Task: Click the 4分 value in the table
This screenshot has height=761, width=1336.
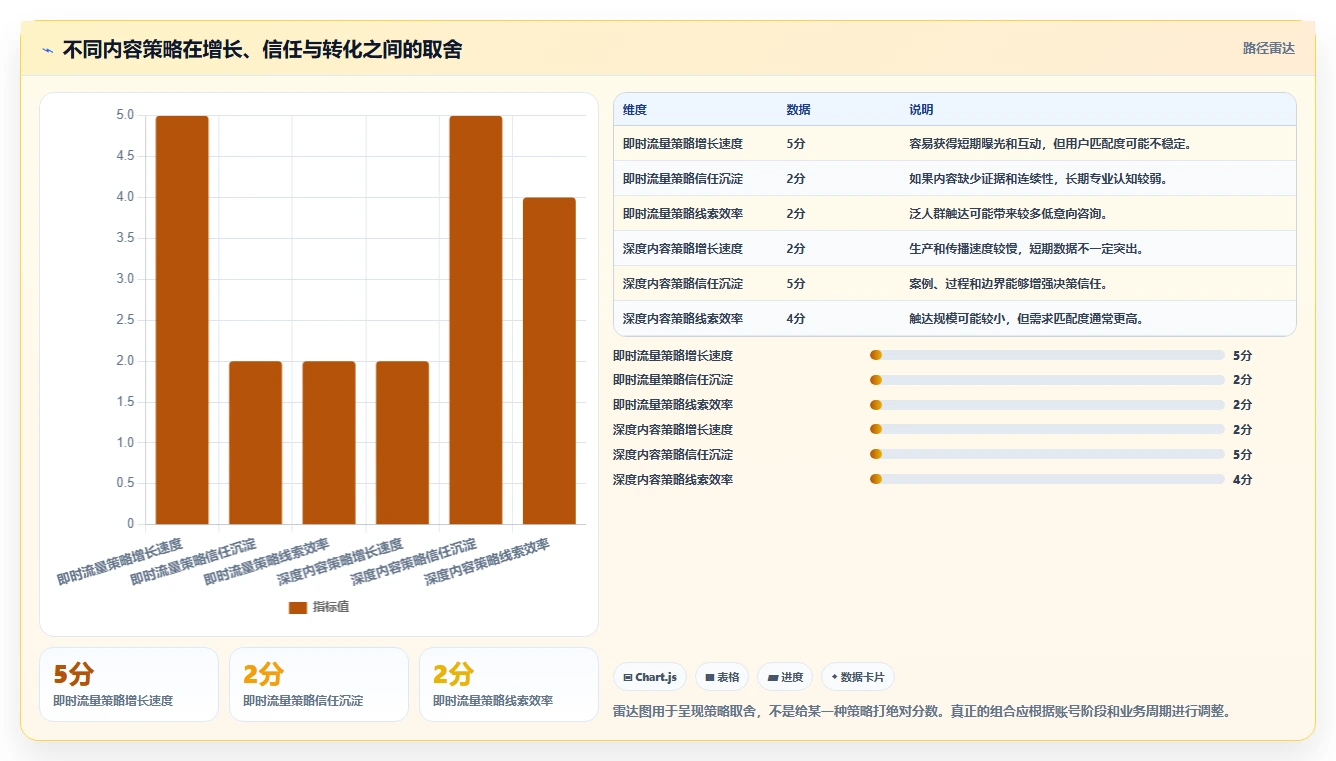Action: pyautogui.click(x=796, y=319)
